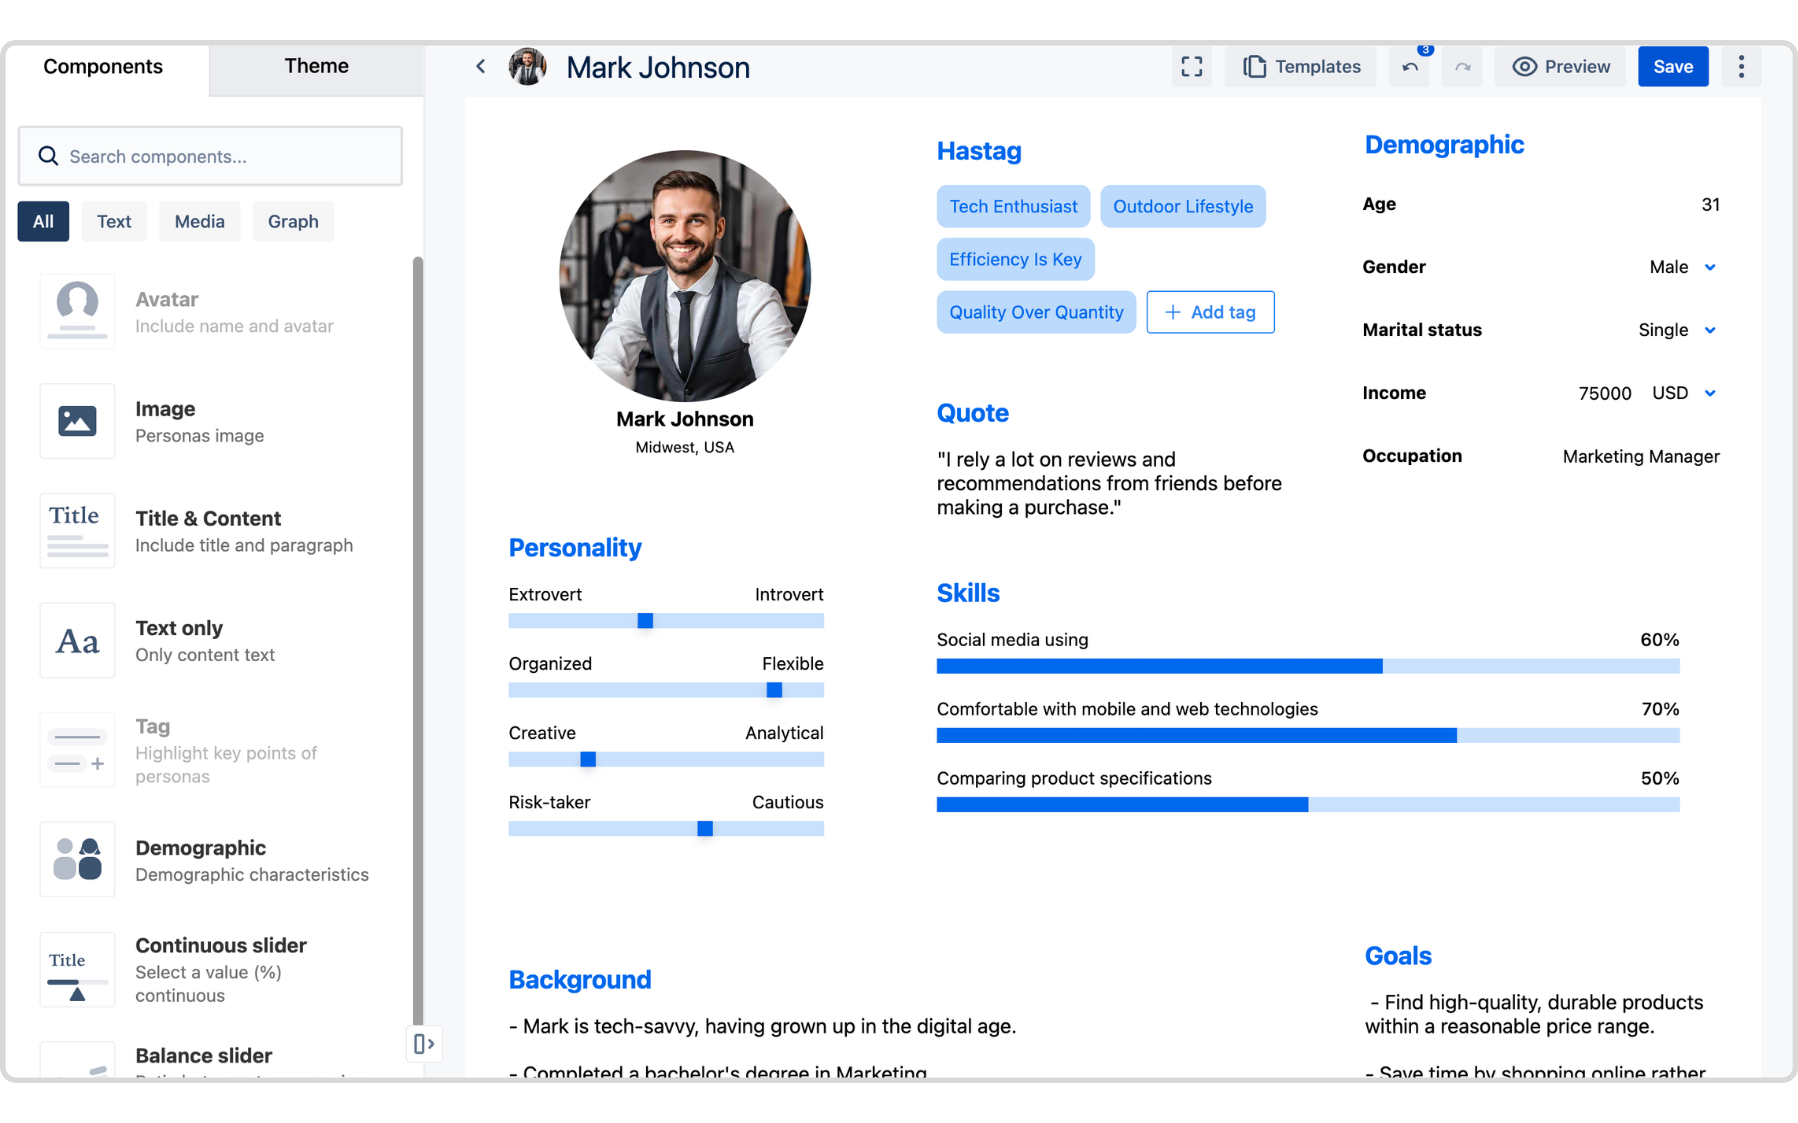Switch to the Theme tab
Image resolution: width=1798 pixels, height=1123 pixels.
(316, 66)
